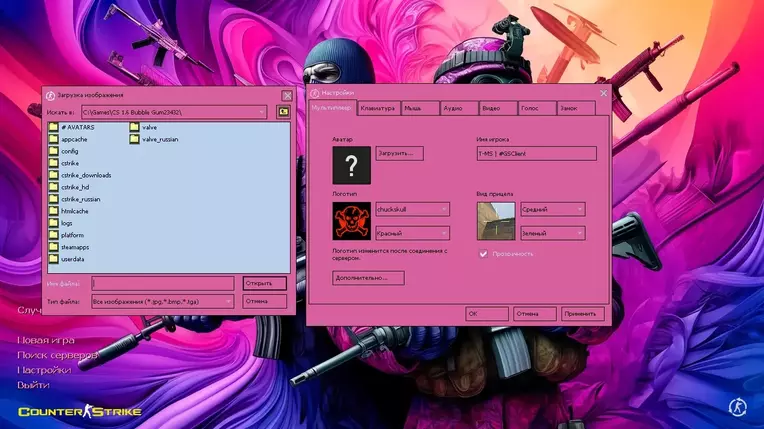Screen dimensions: 764x429
Task: Close the Загрузка изображения dialog
Action: click(287, 96)
